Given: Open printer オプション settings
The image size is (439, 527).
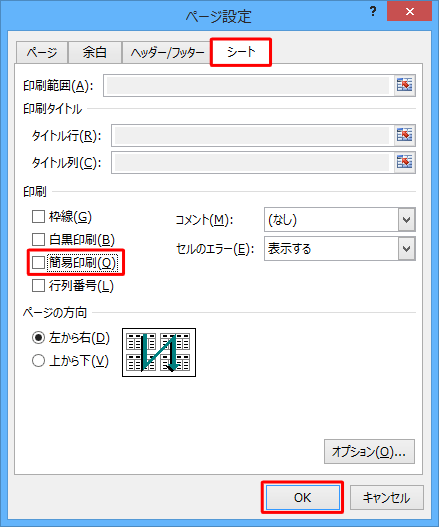Looking at the screenshot, I should coord(369,452).
